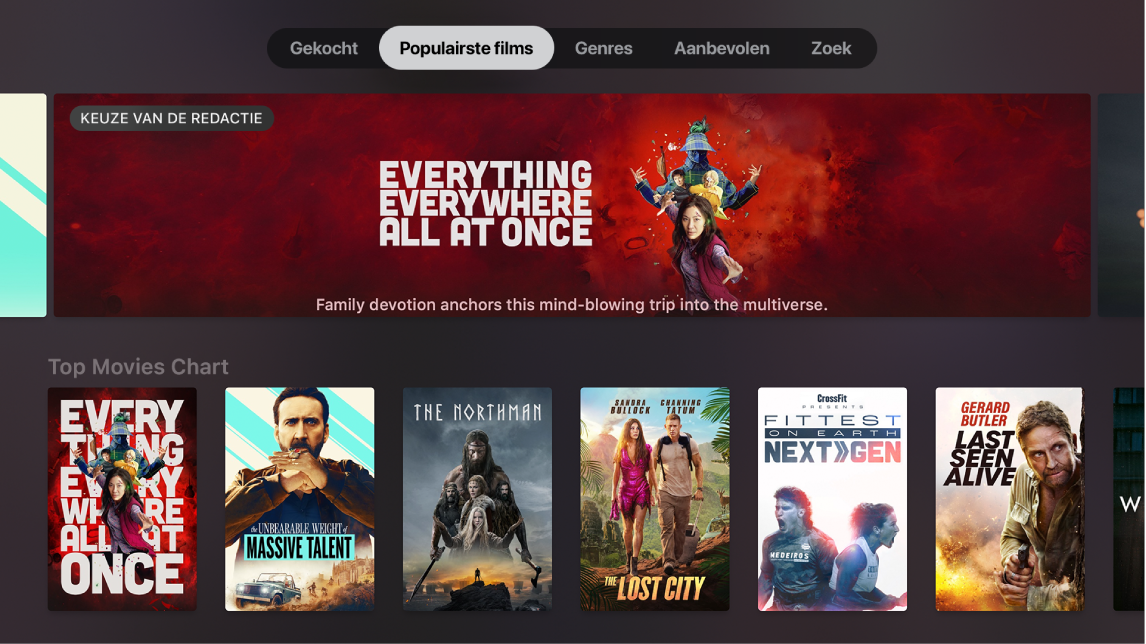Click the Family devotion tagline in banner
The image size is (1146, 644).
(572, 305)
